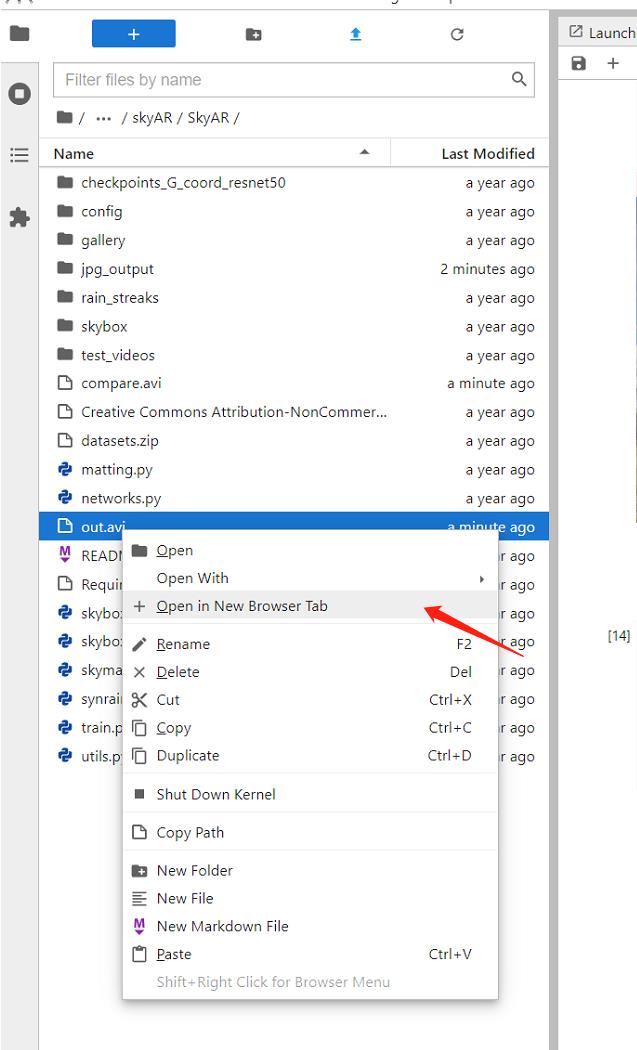Sort files by Last Modified column
Screen dimensions: 637x1050
(470, 153)
